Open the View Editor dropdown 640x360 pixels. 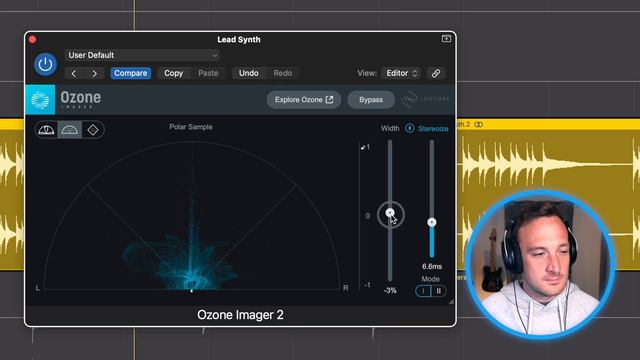(x=401, y=73)
